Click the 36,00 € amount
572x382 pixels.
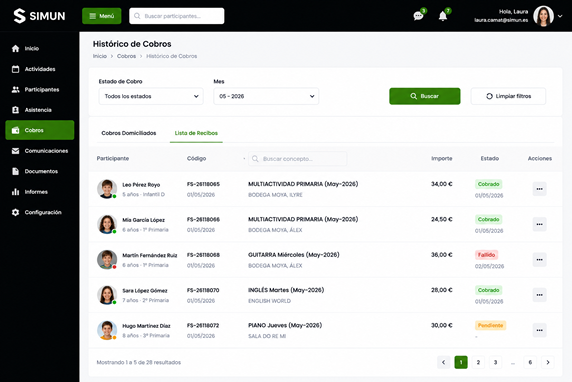click(441, 255)
